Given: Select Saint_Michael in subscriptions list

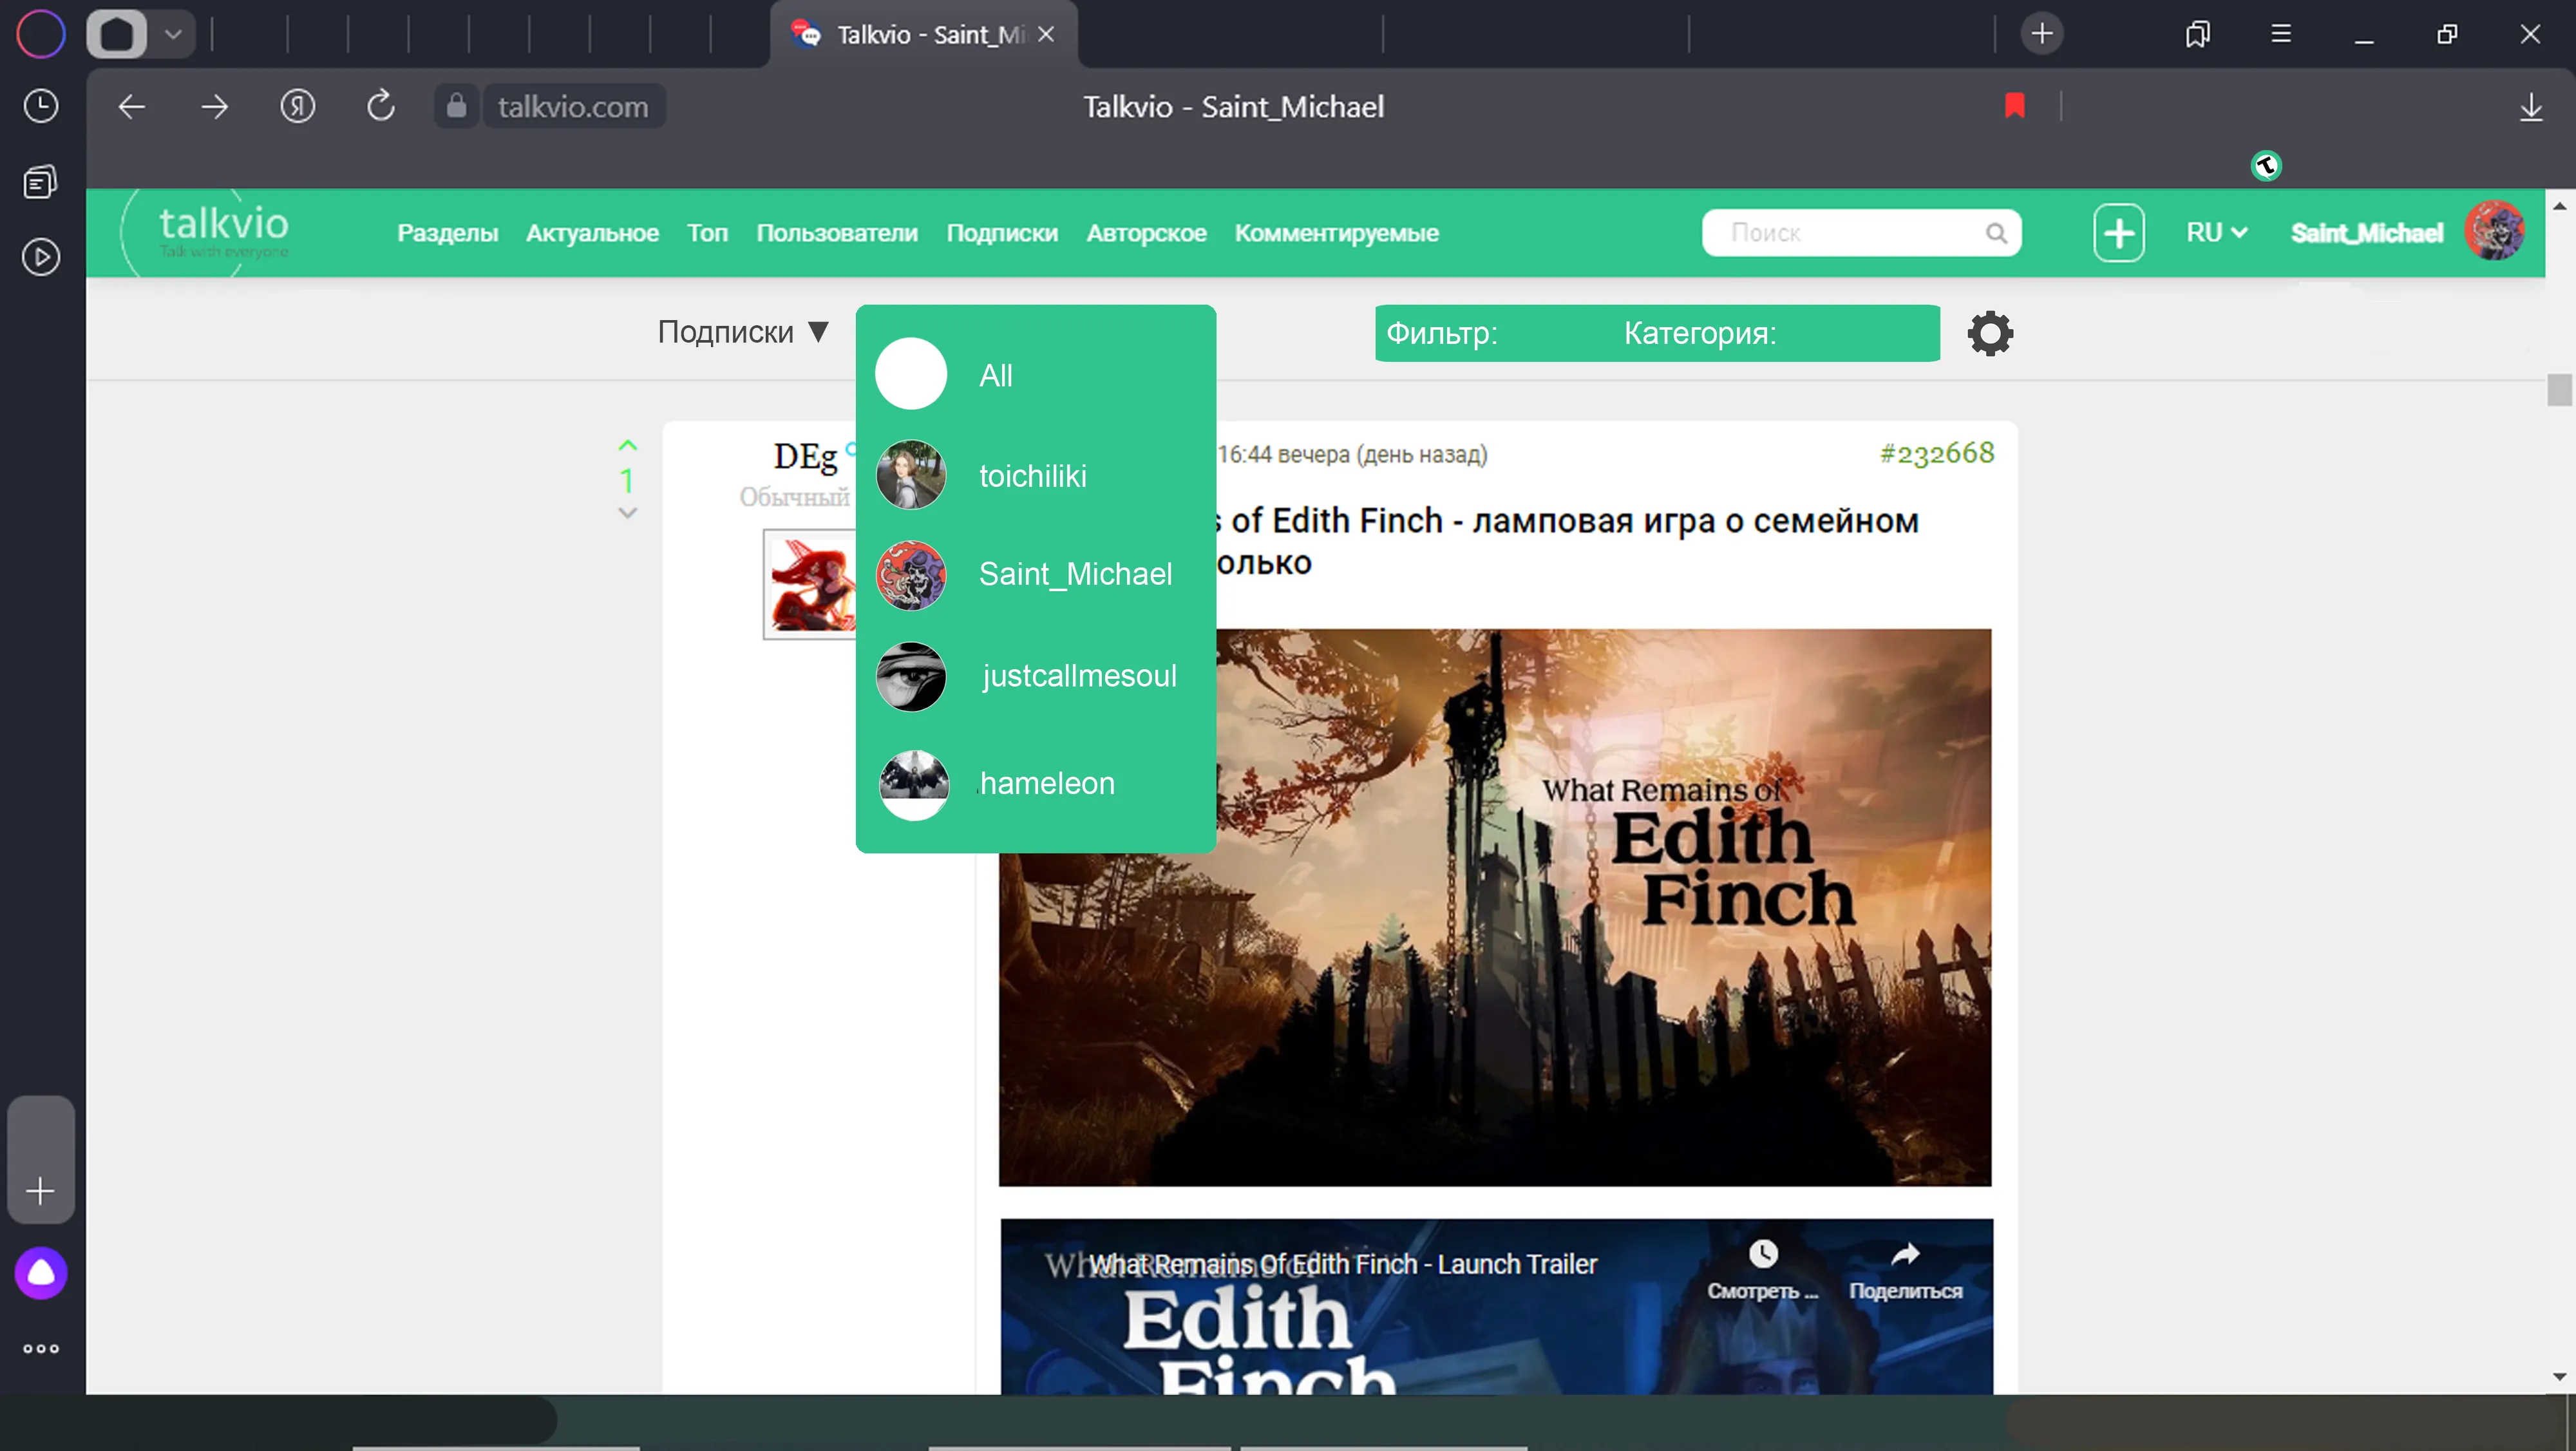Looking at the screenshot, I should (x=1036, y=575).
